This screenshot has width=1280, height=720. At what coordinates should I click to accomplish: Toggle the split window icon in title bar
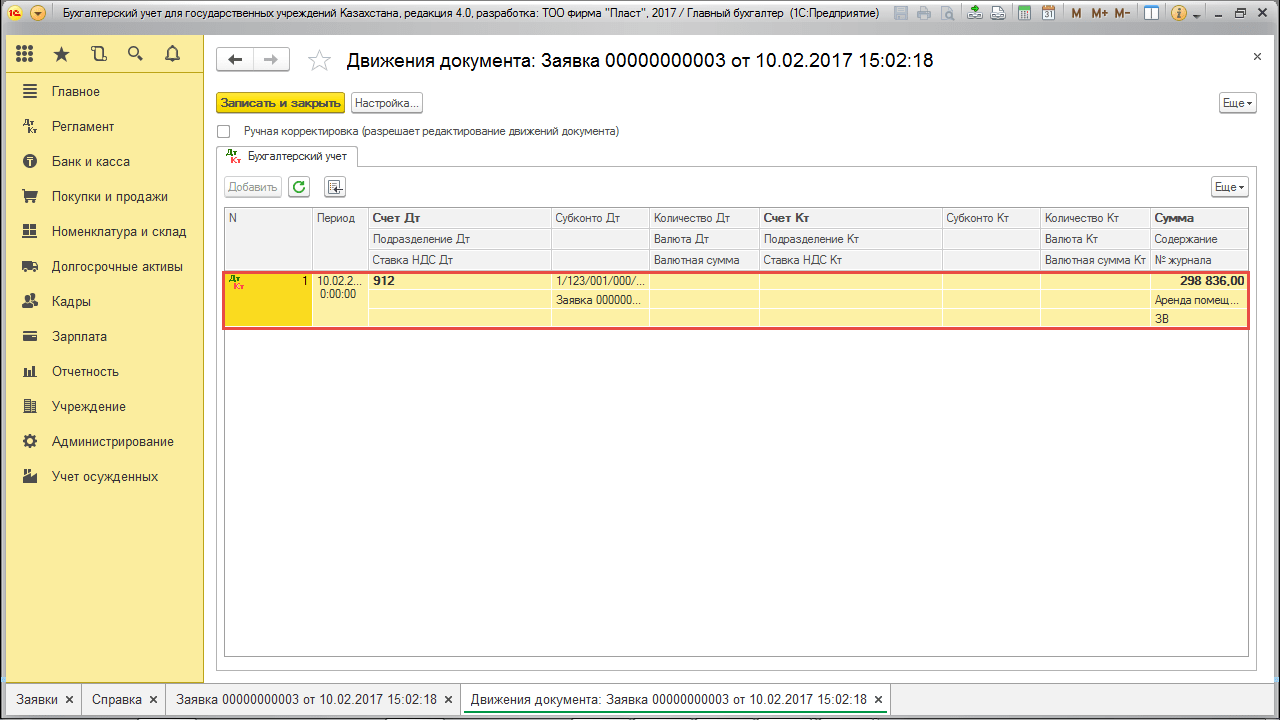[x=1151, y=13]
